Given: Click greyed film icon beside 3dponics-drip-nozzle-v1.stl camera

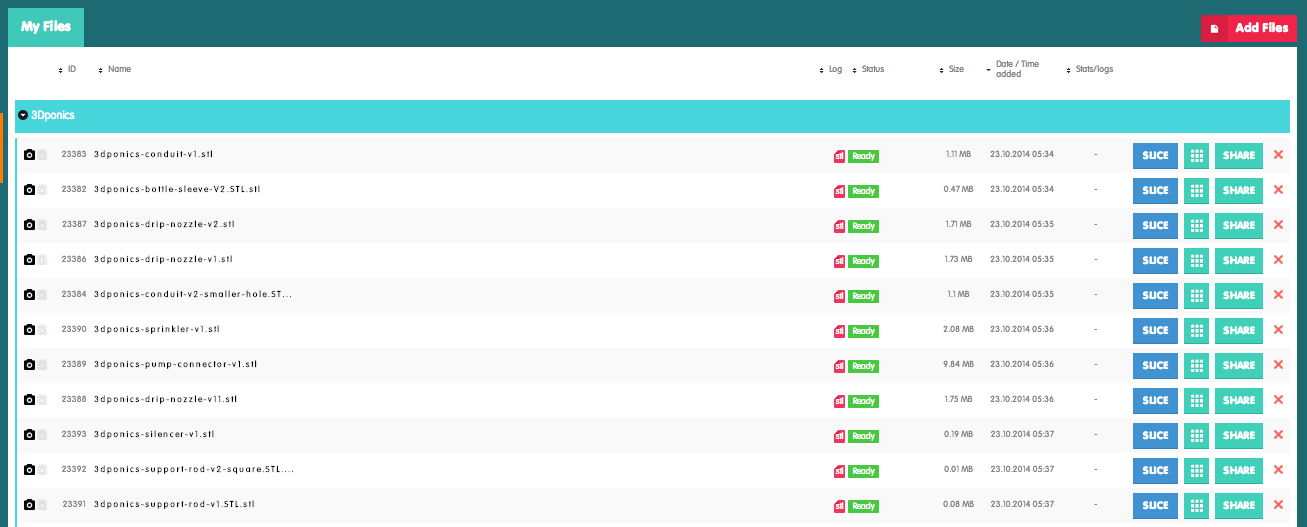Looking at the screenshot, I should tap(42, 260).
